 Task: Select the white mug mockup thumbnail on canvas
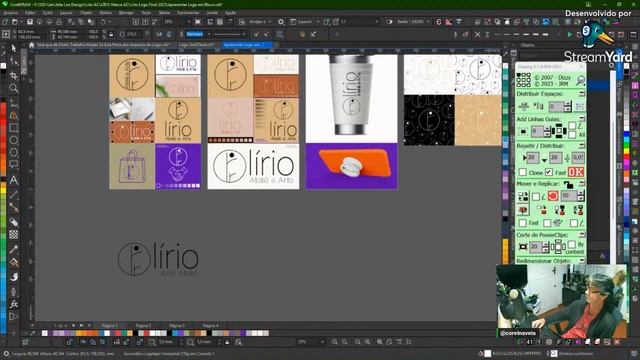351,98
